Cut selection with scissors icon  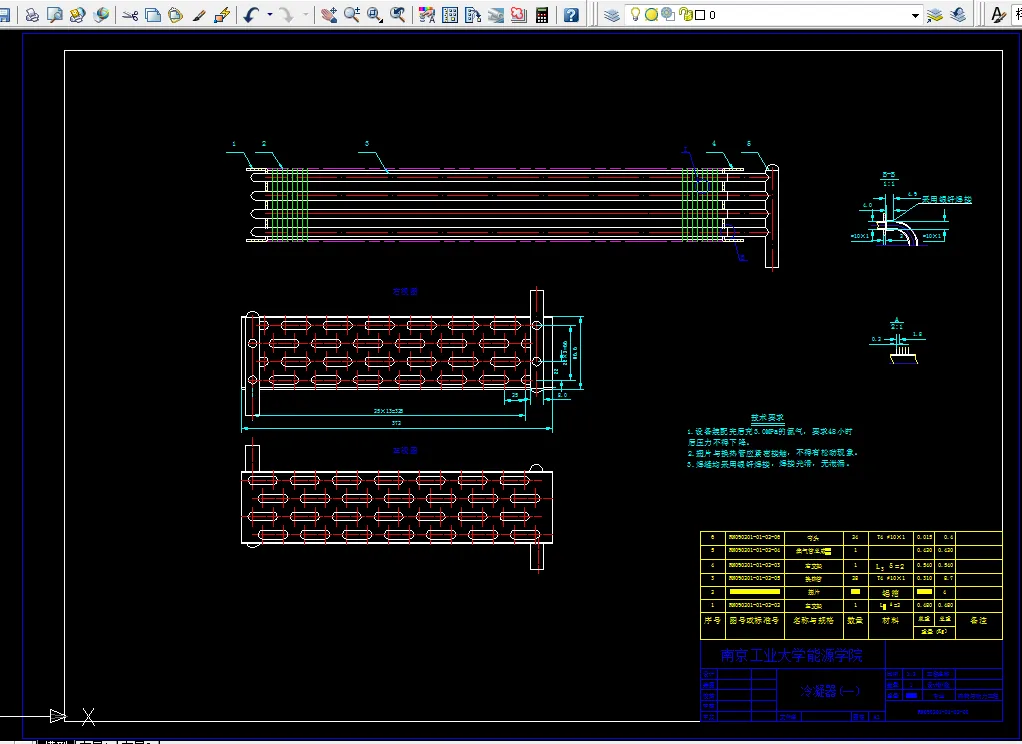pos(130,14)
